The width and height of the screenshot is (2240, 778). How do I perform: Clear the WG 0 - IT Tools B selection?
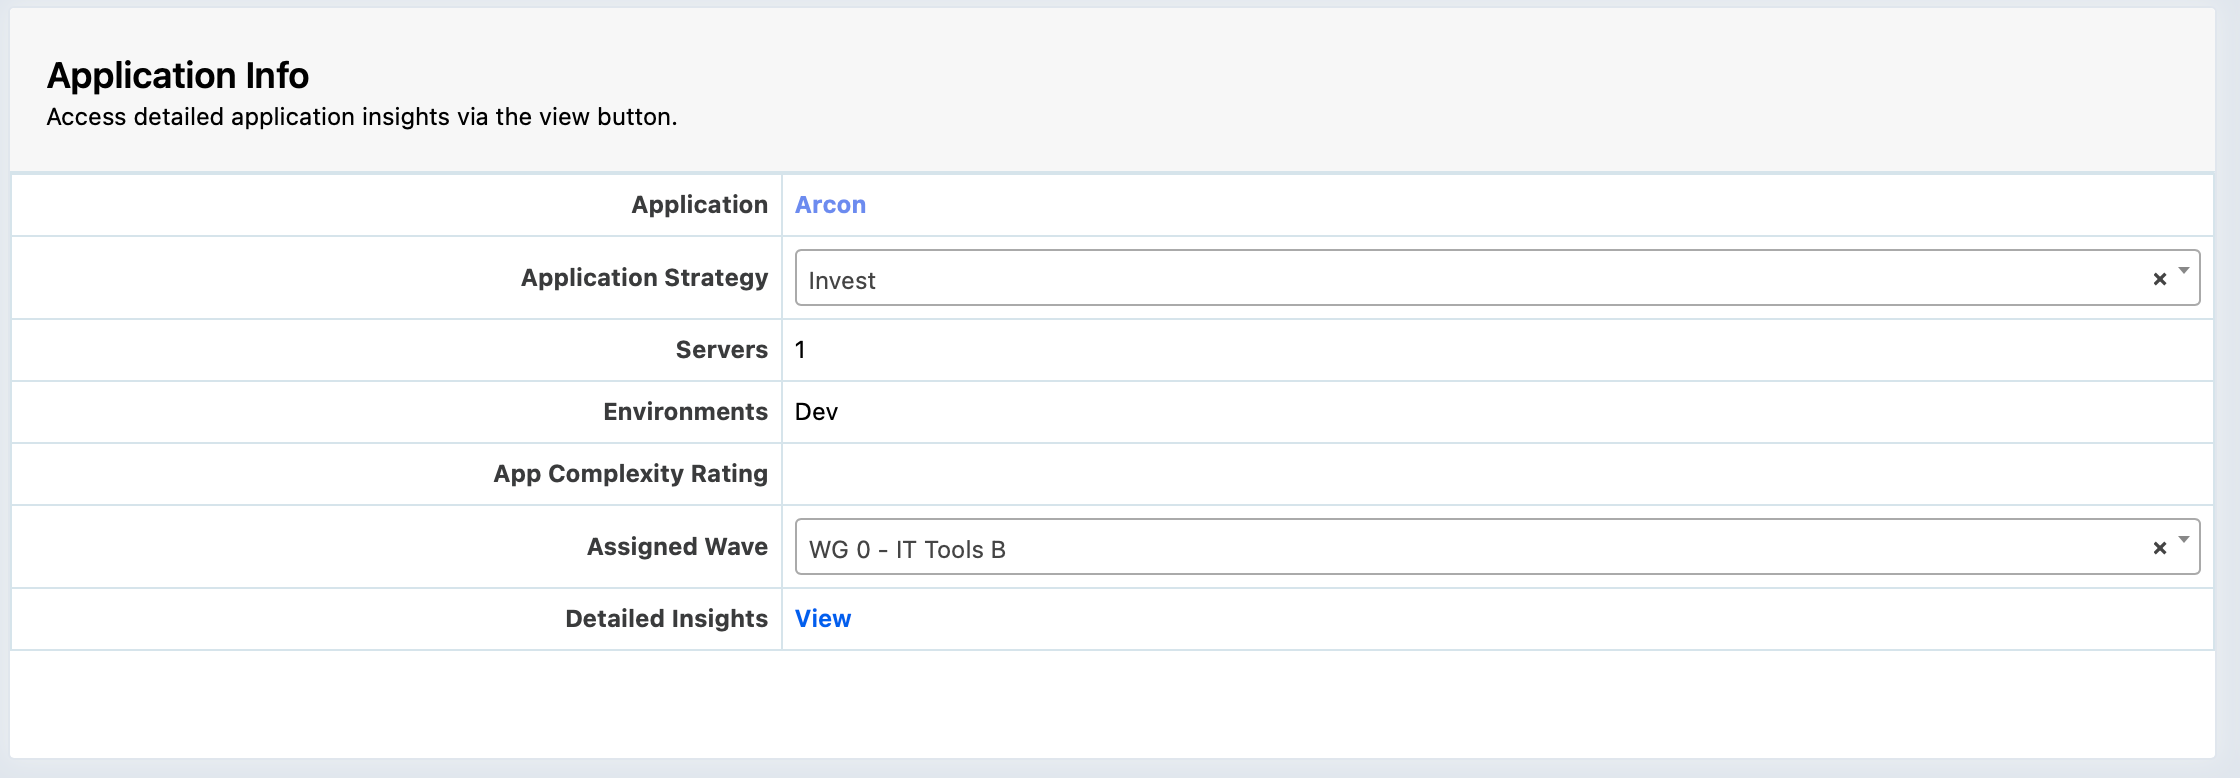click(2160, 548)
